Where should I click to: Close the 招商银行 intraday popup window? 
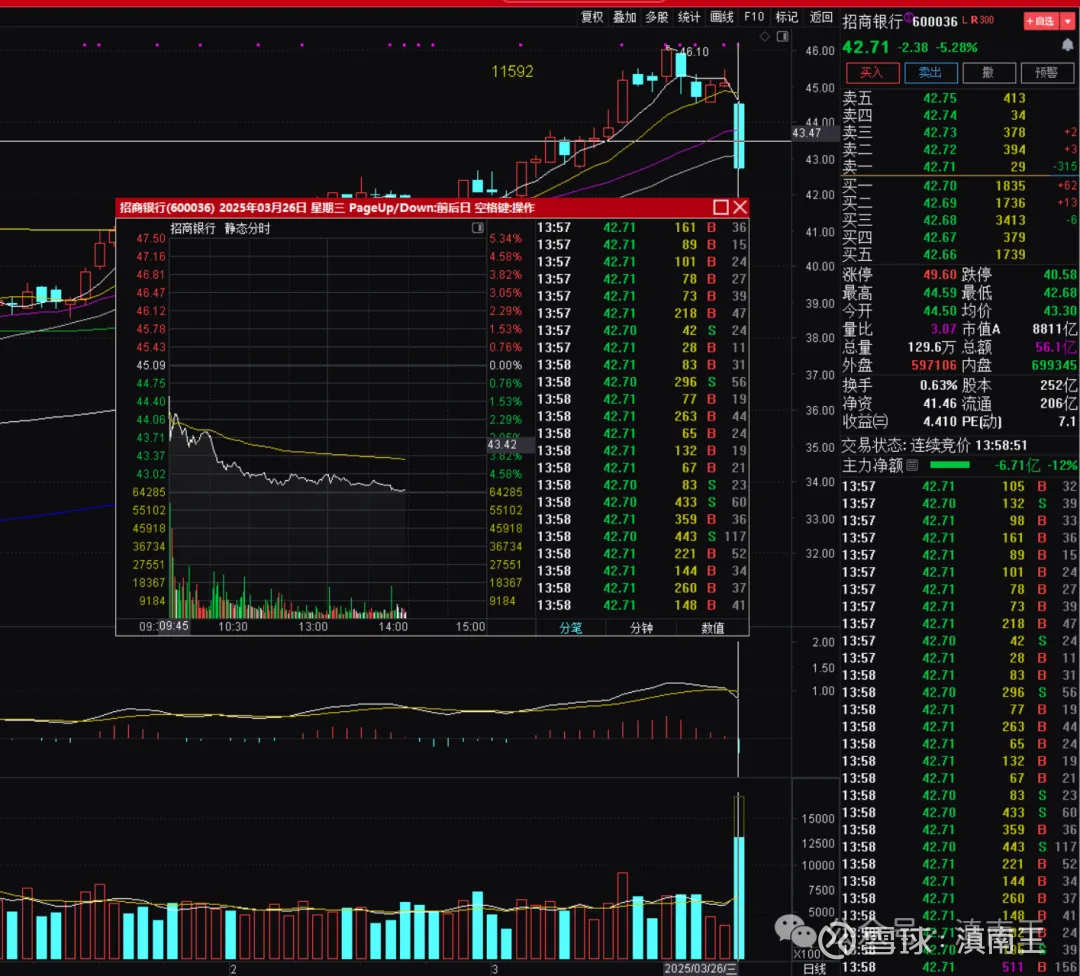click(740, 207)
